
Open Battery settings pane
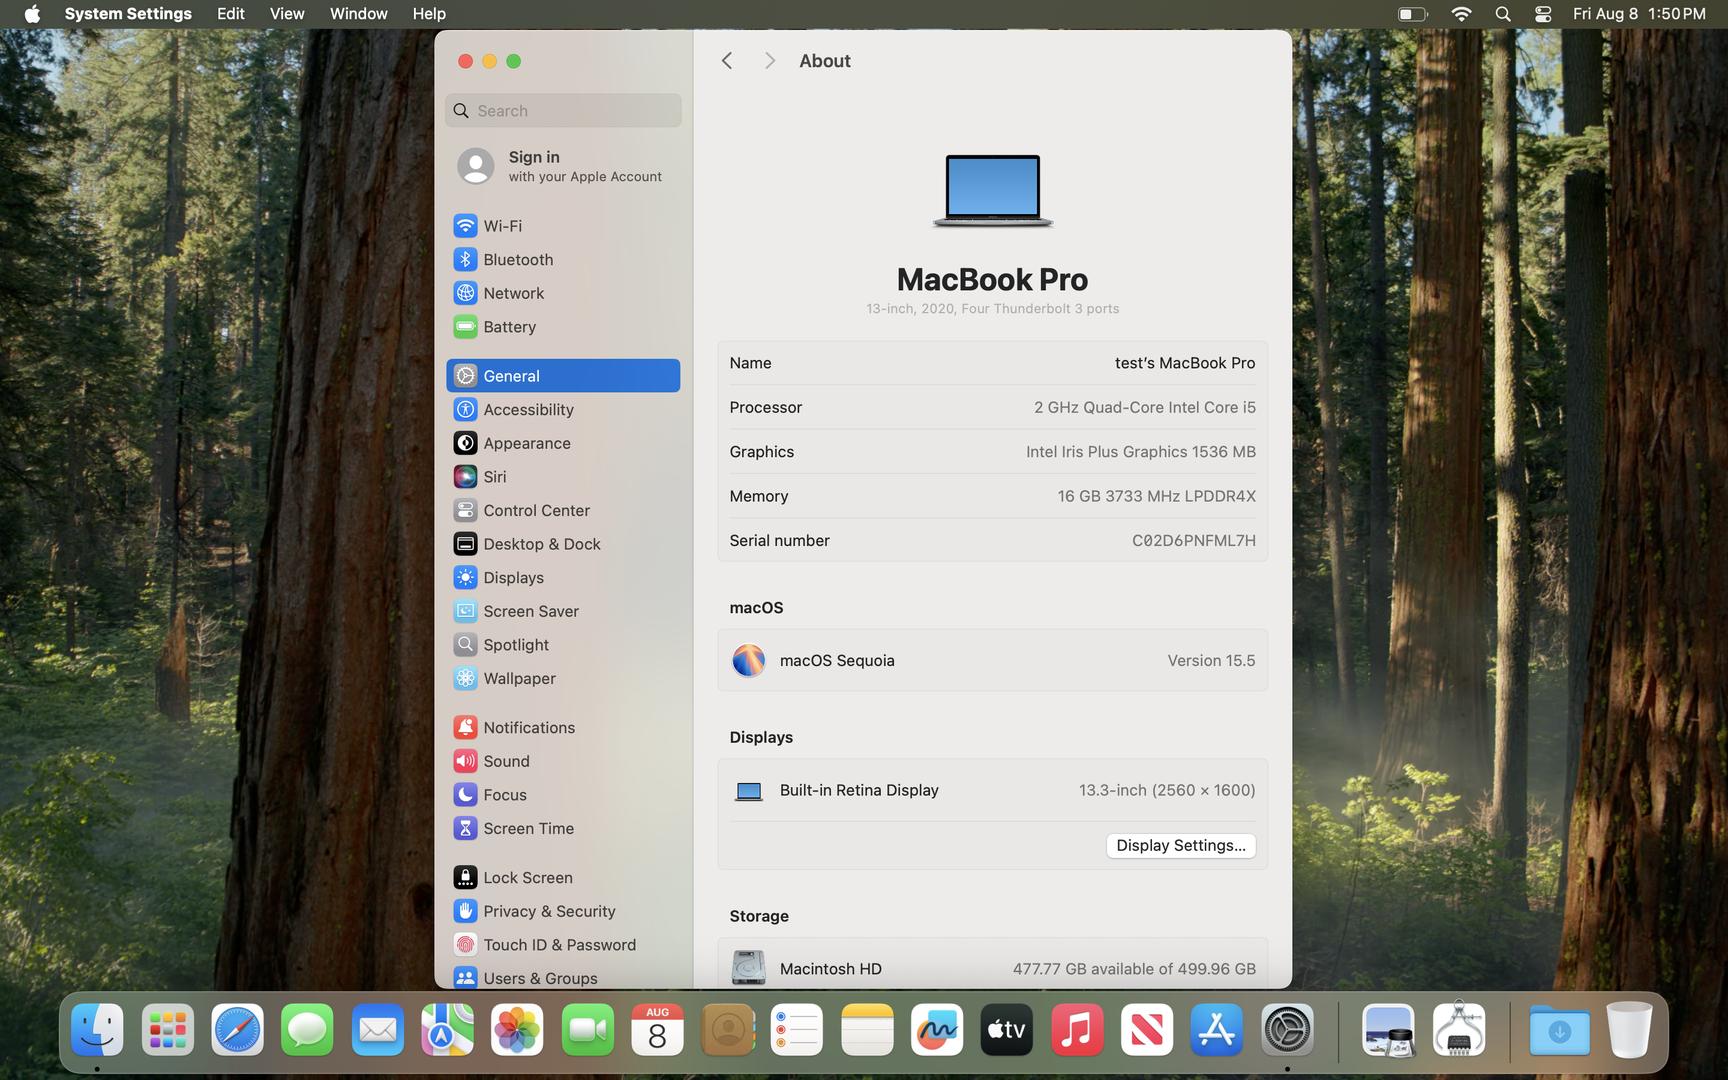point(563,327)
